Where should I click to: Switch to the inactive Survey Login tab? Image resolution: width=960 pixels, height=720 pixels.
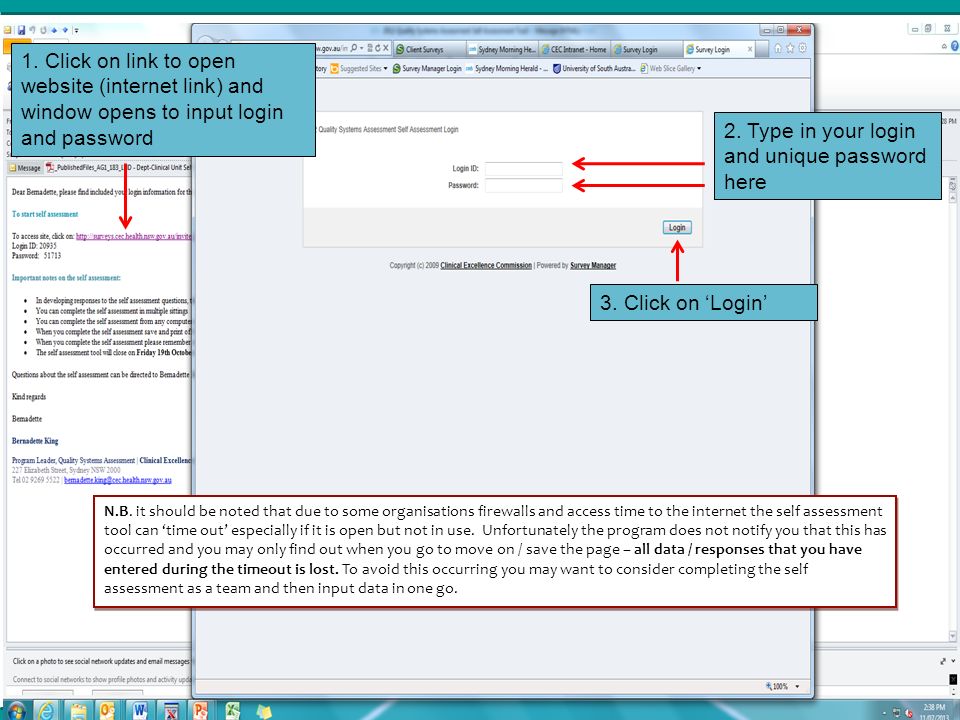pyautogui.click(x=647, y=50)
